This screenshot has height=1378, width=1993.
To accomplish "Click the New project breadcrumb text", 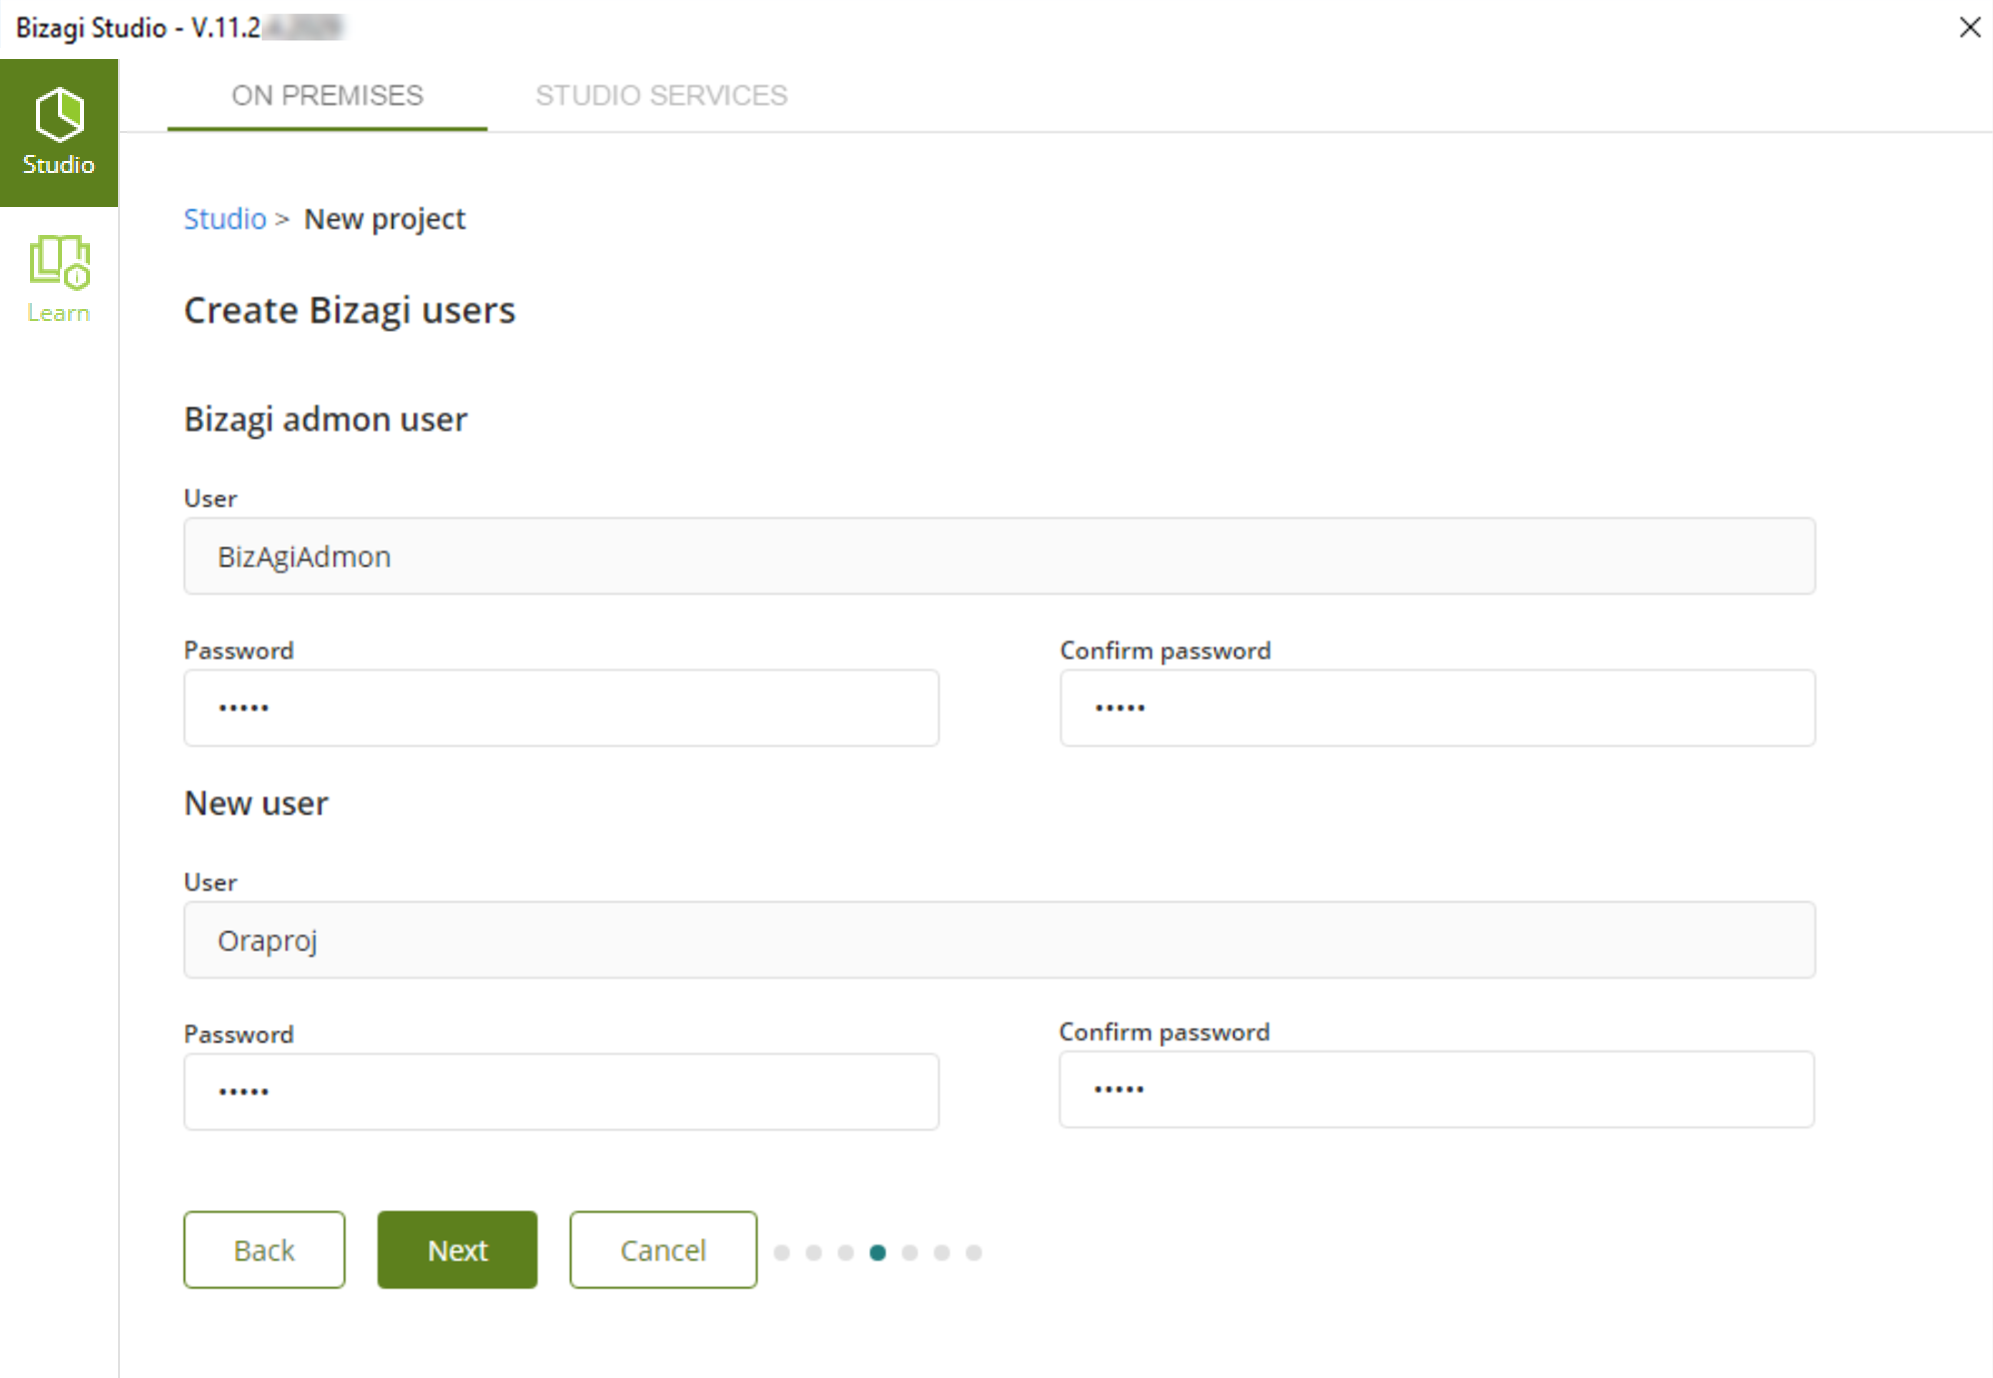I will (x=385, y=219).
